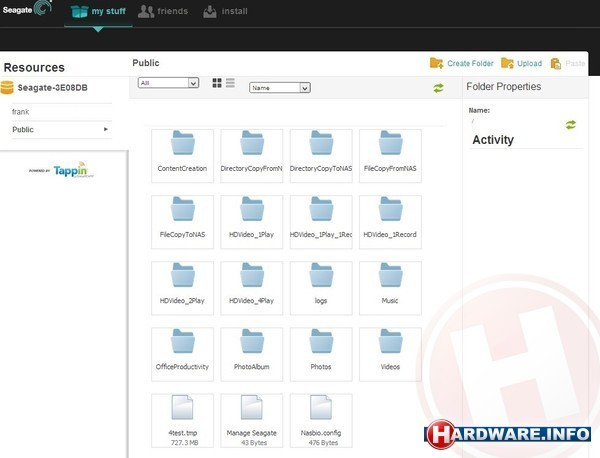The image size is (600, 458).
Task: Switch to grid thumbnail view
Action: (x=217, y=83)
